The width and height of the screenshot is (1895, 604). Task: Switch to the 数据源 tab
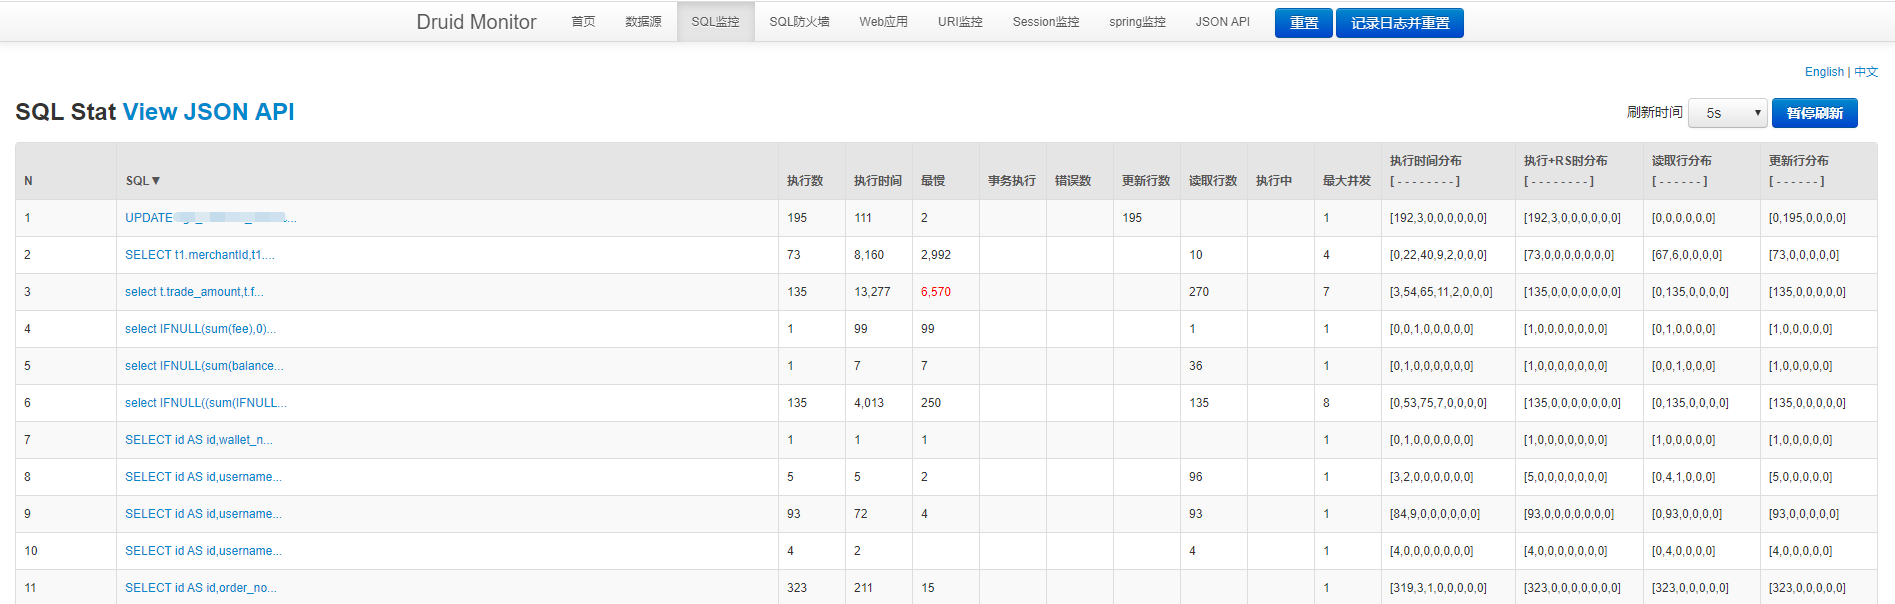coord(643,22)
